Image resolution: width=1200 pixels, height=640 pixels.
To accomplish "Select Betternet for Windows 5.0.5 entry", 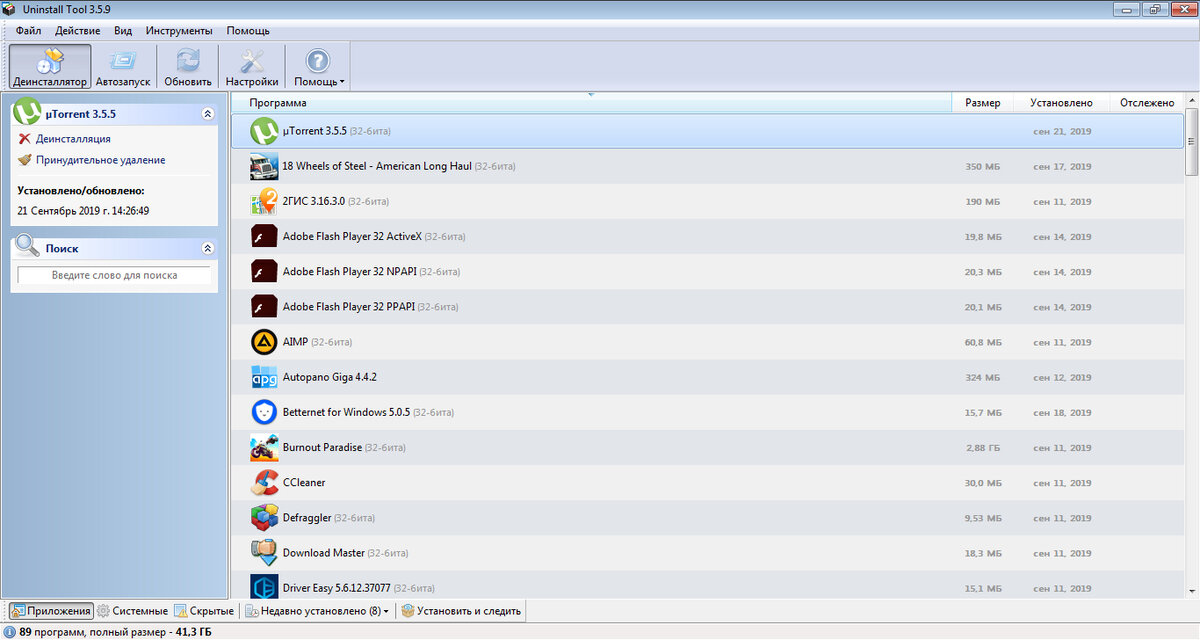I will [347, 412].
